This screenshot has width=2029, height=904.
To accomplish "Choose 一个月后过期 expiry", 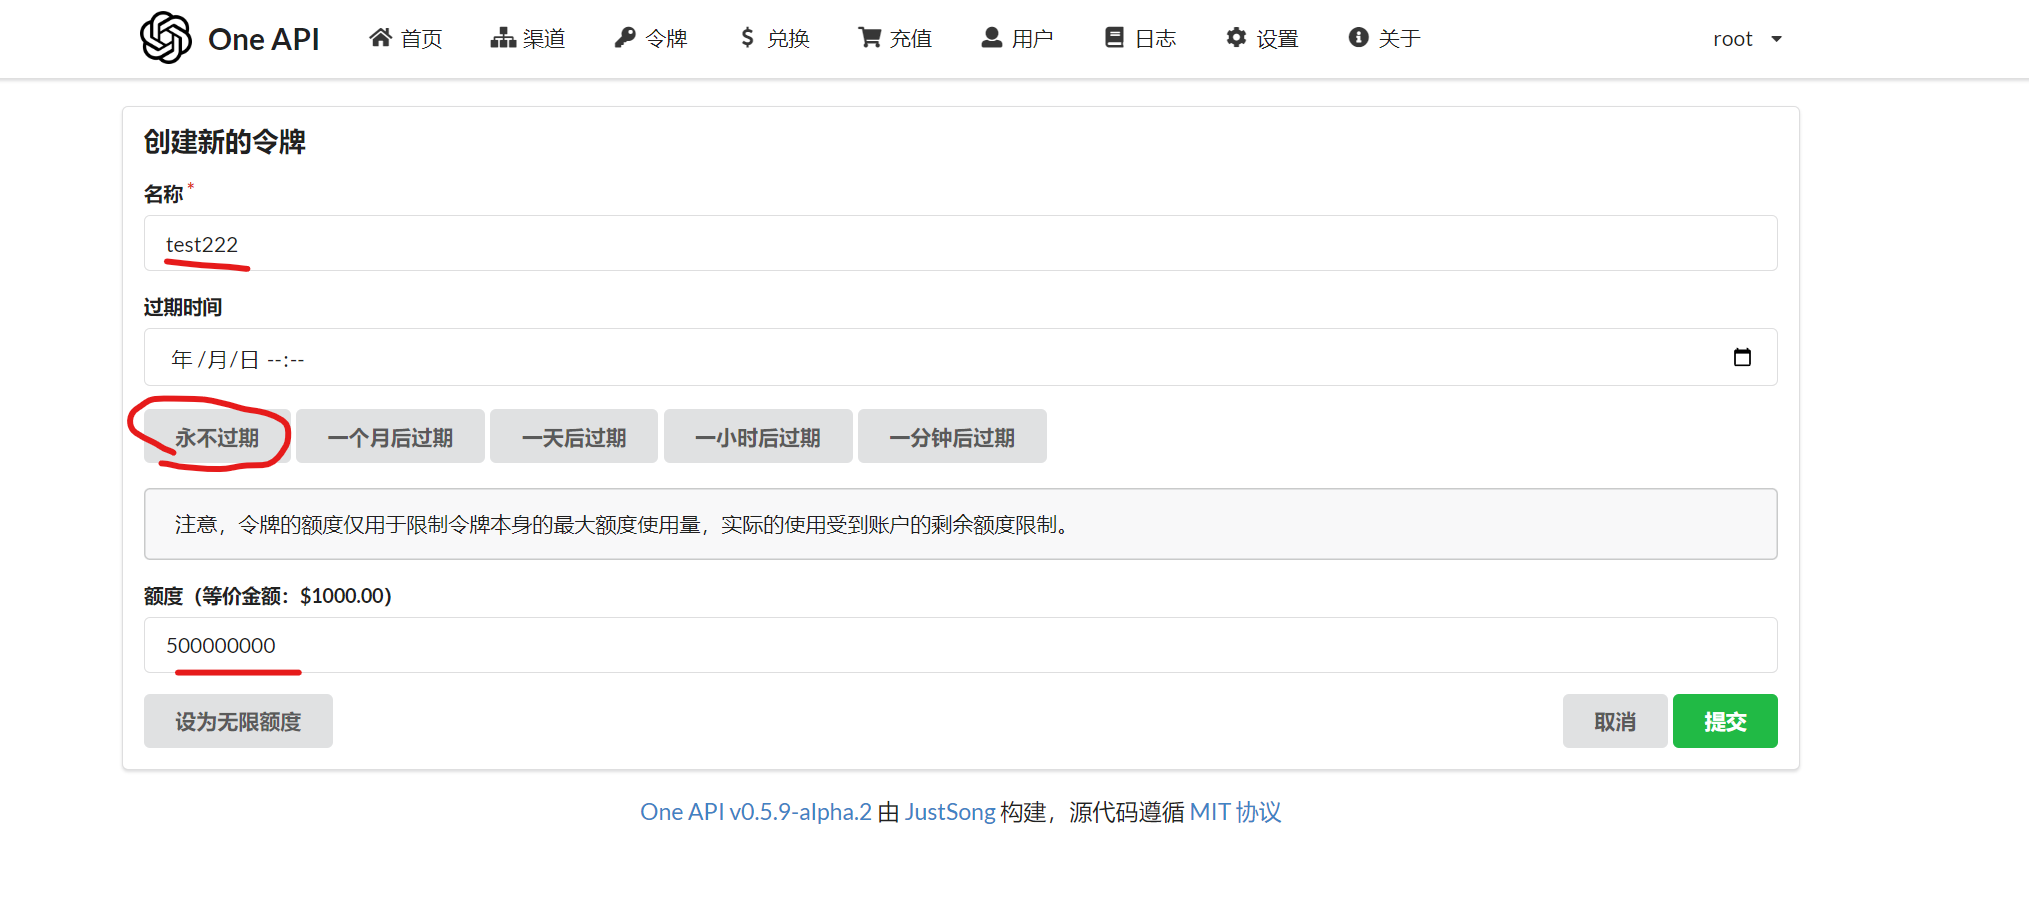I will [x=390, y=437].
